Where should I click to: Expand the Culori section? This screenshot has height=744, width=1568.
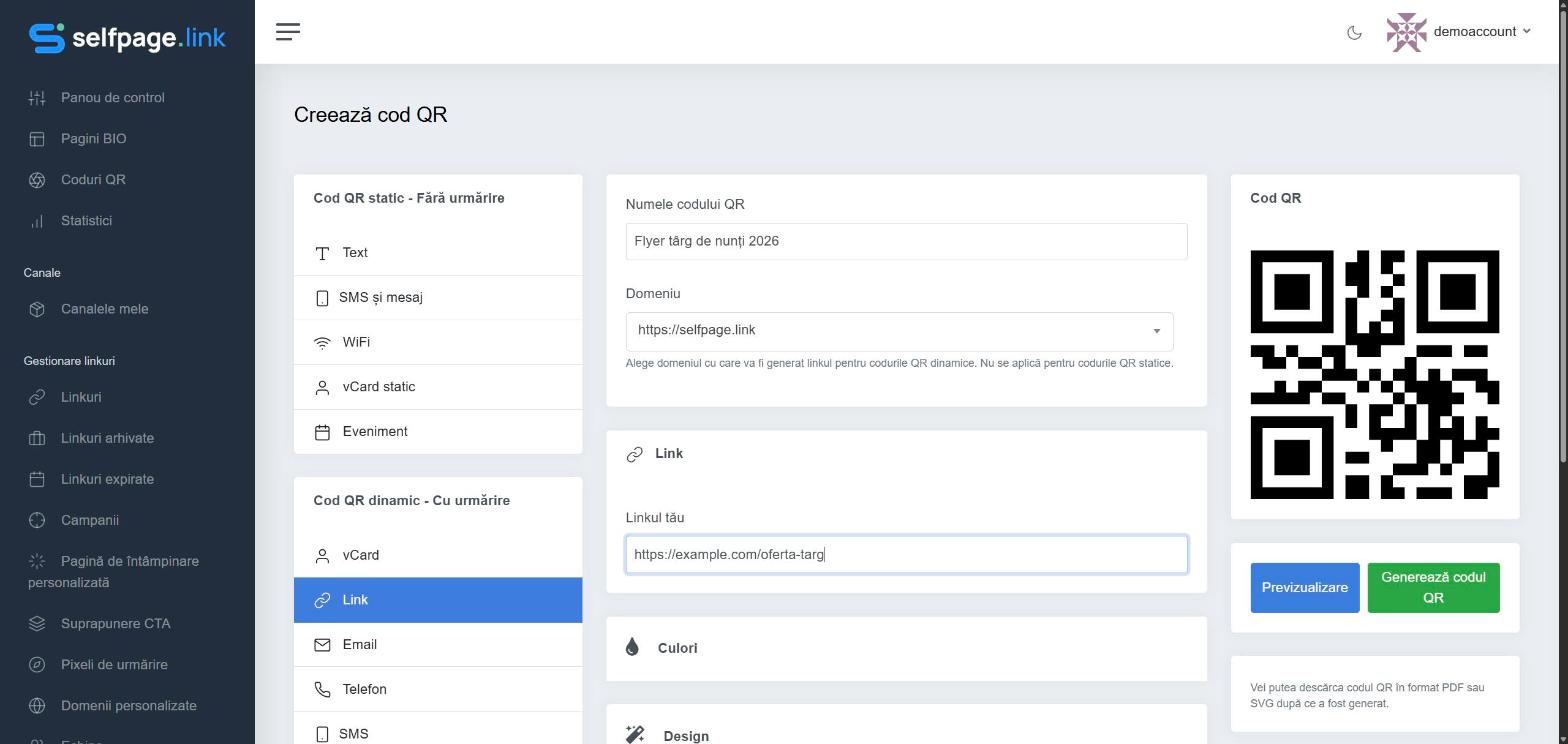point(906,648)
